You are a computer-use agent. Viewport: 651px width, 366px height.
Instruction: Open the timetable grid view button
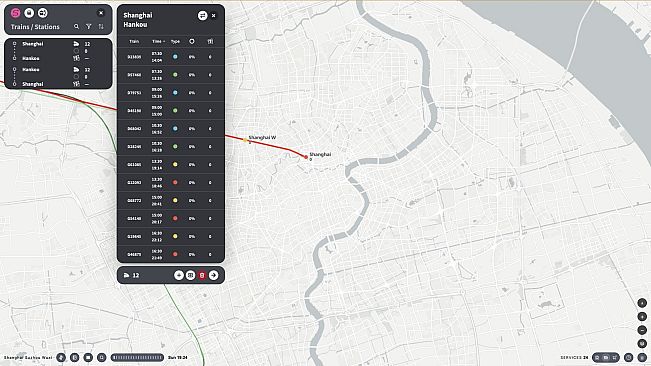[x=190, y=275]
